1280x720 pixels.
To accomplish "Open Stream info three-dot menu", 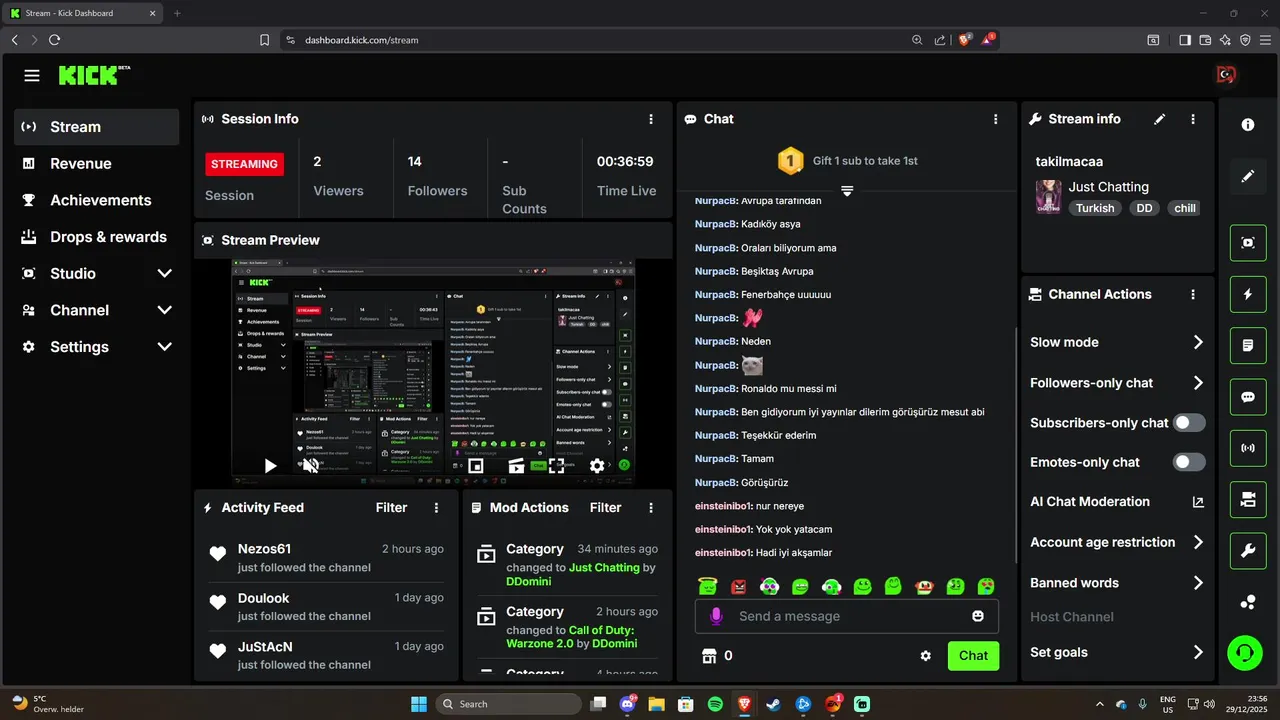I will (1193, 119).
